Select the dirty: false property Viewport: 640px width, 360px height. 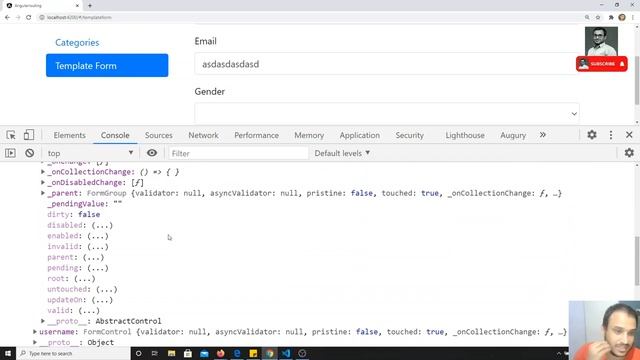tap(73, 214)
